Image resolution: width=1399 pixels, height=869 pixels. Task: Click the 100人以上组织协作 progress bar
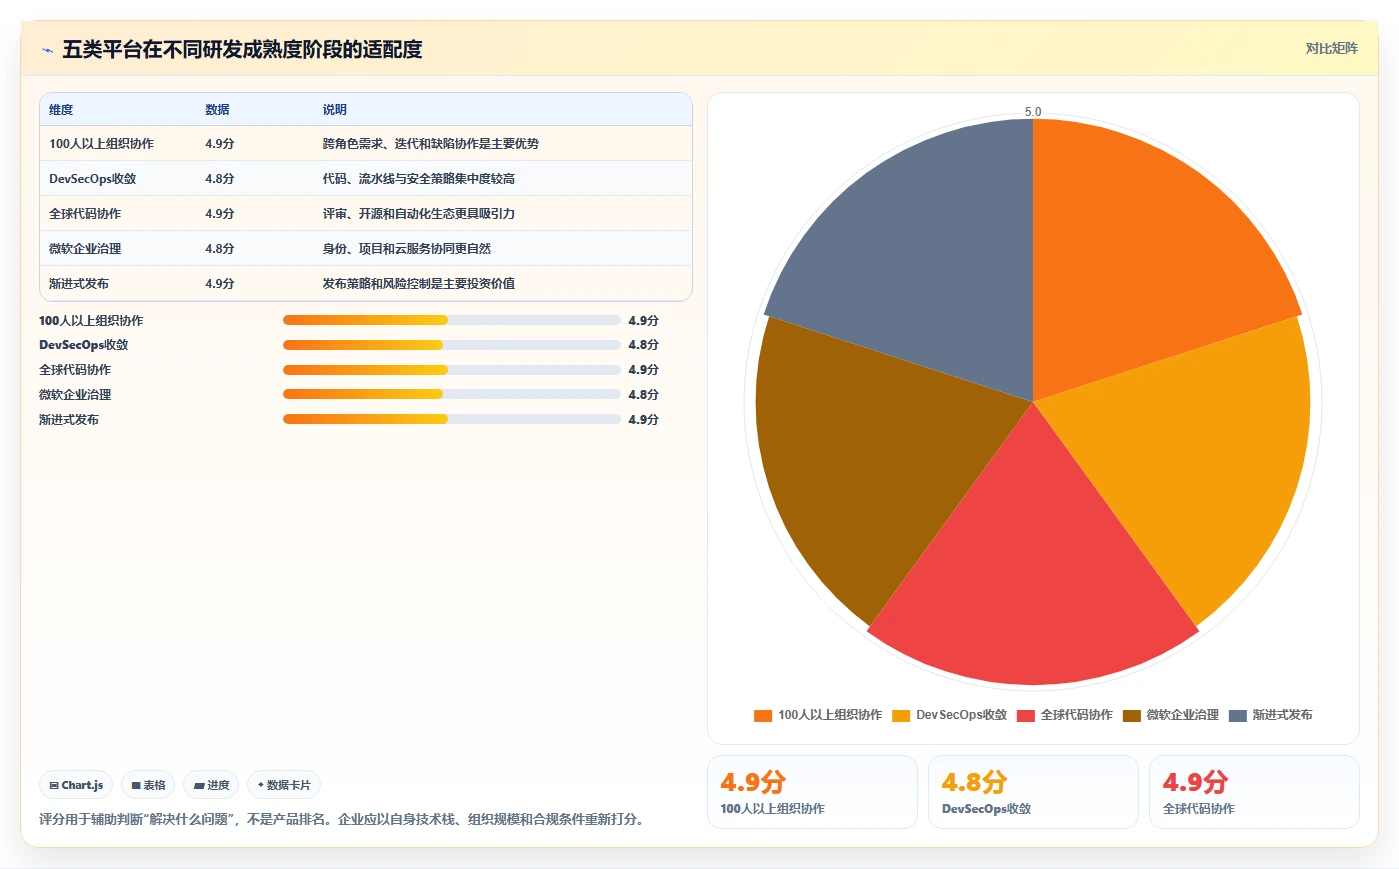tap(452, 320)
